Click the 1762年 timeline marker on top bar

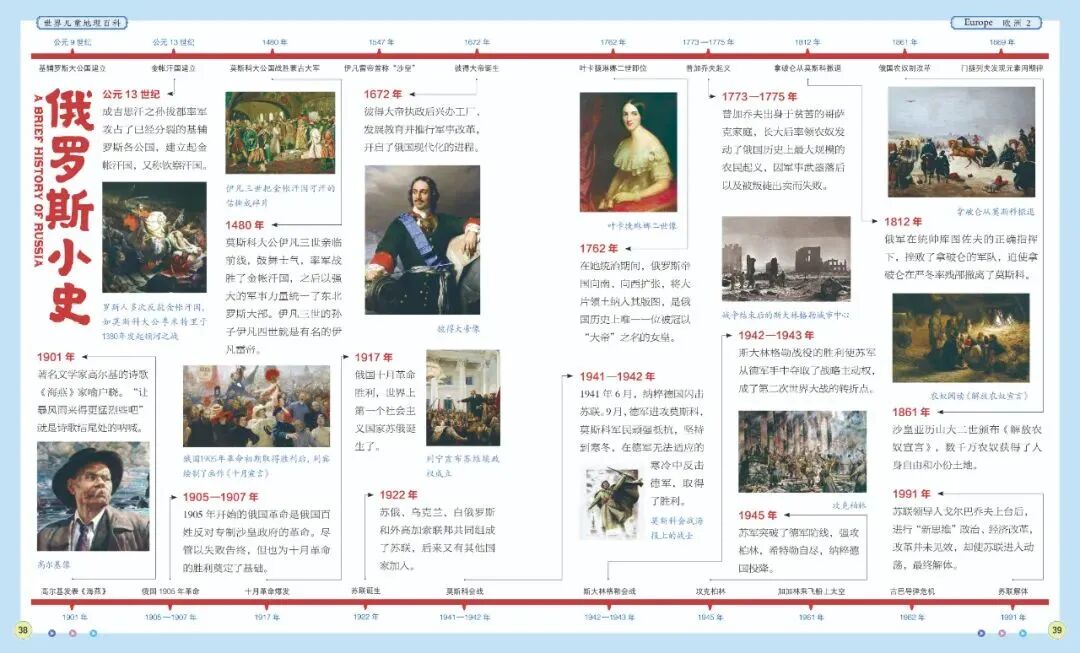(x=612, y=42)
